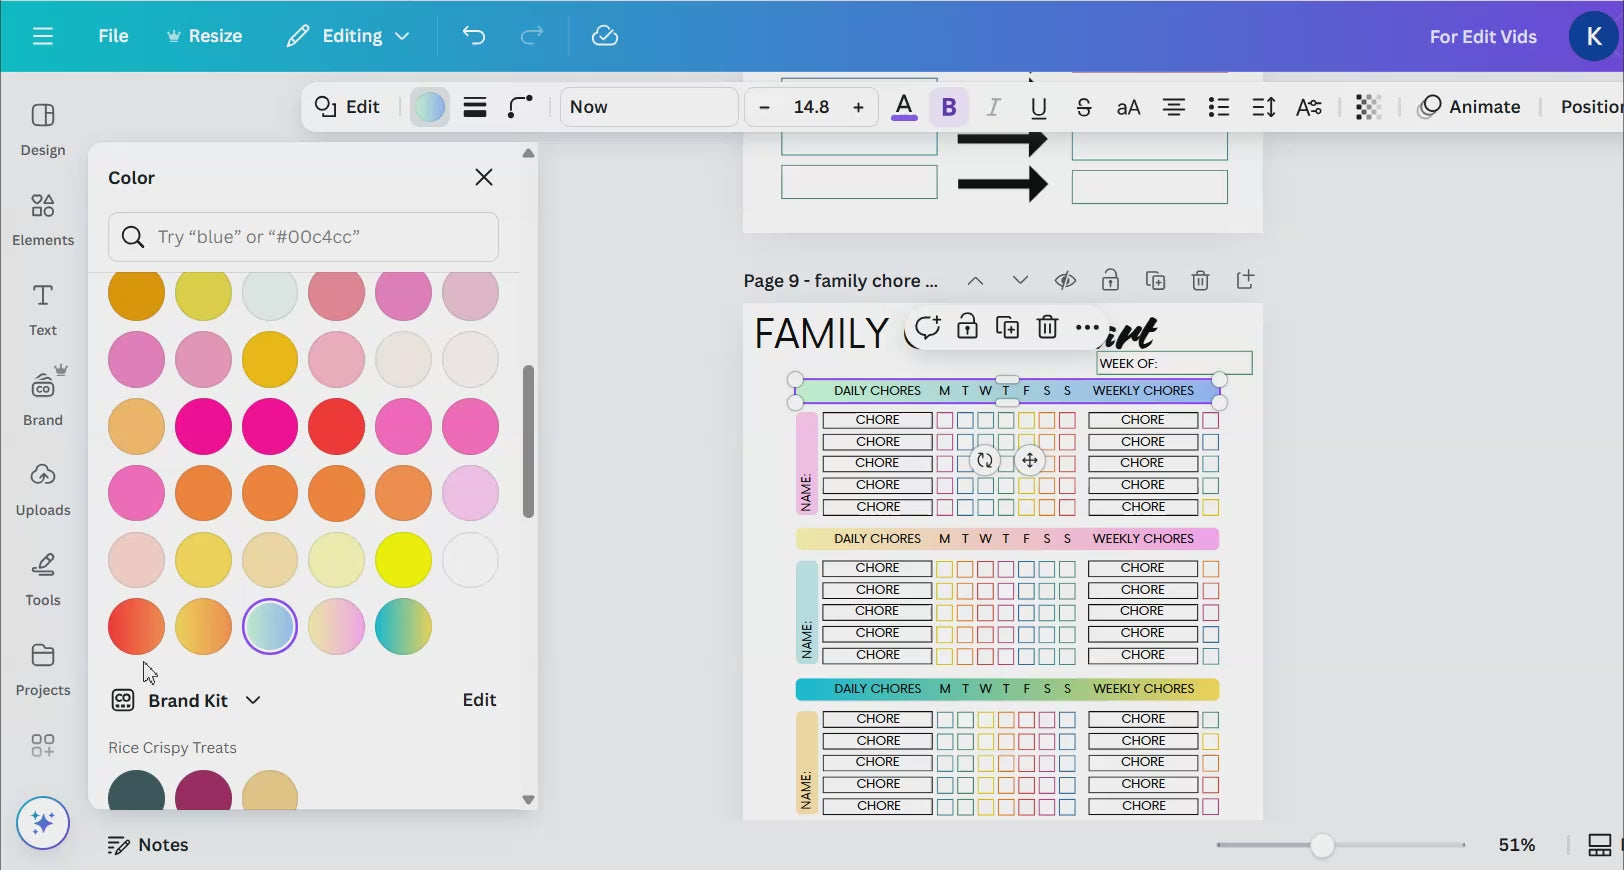This screenshot has width=1624, height=870.
Task: Open the Canva AI sparkle assistant
Action: (42, 823)
